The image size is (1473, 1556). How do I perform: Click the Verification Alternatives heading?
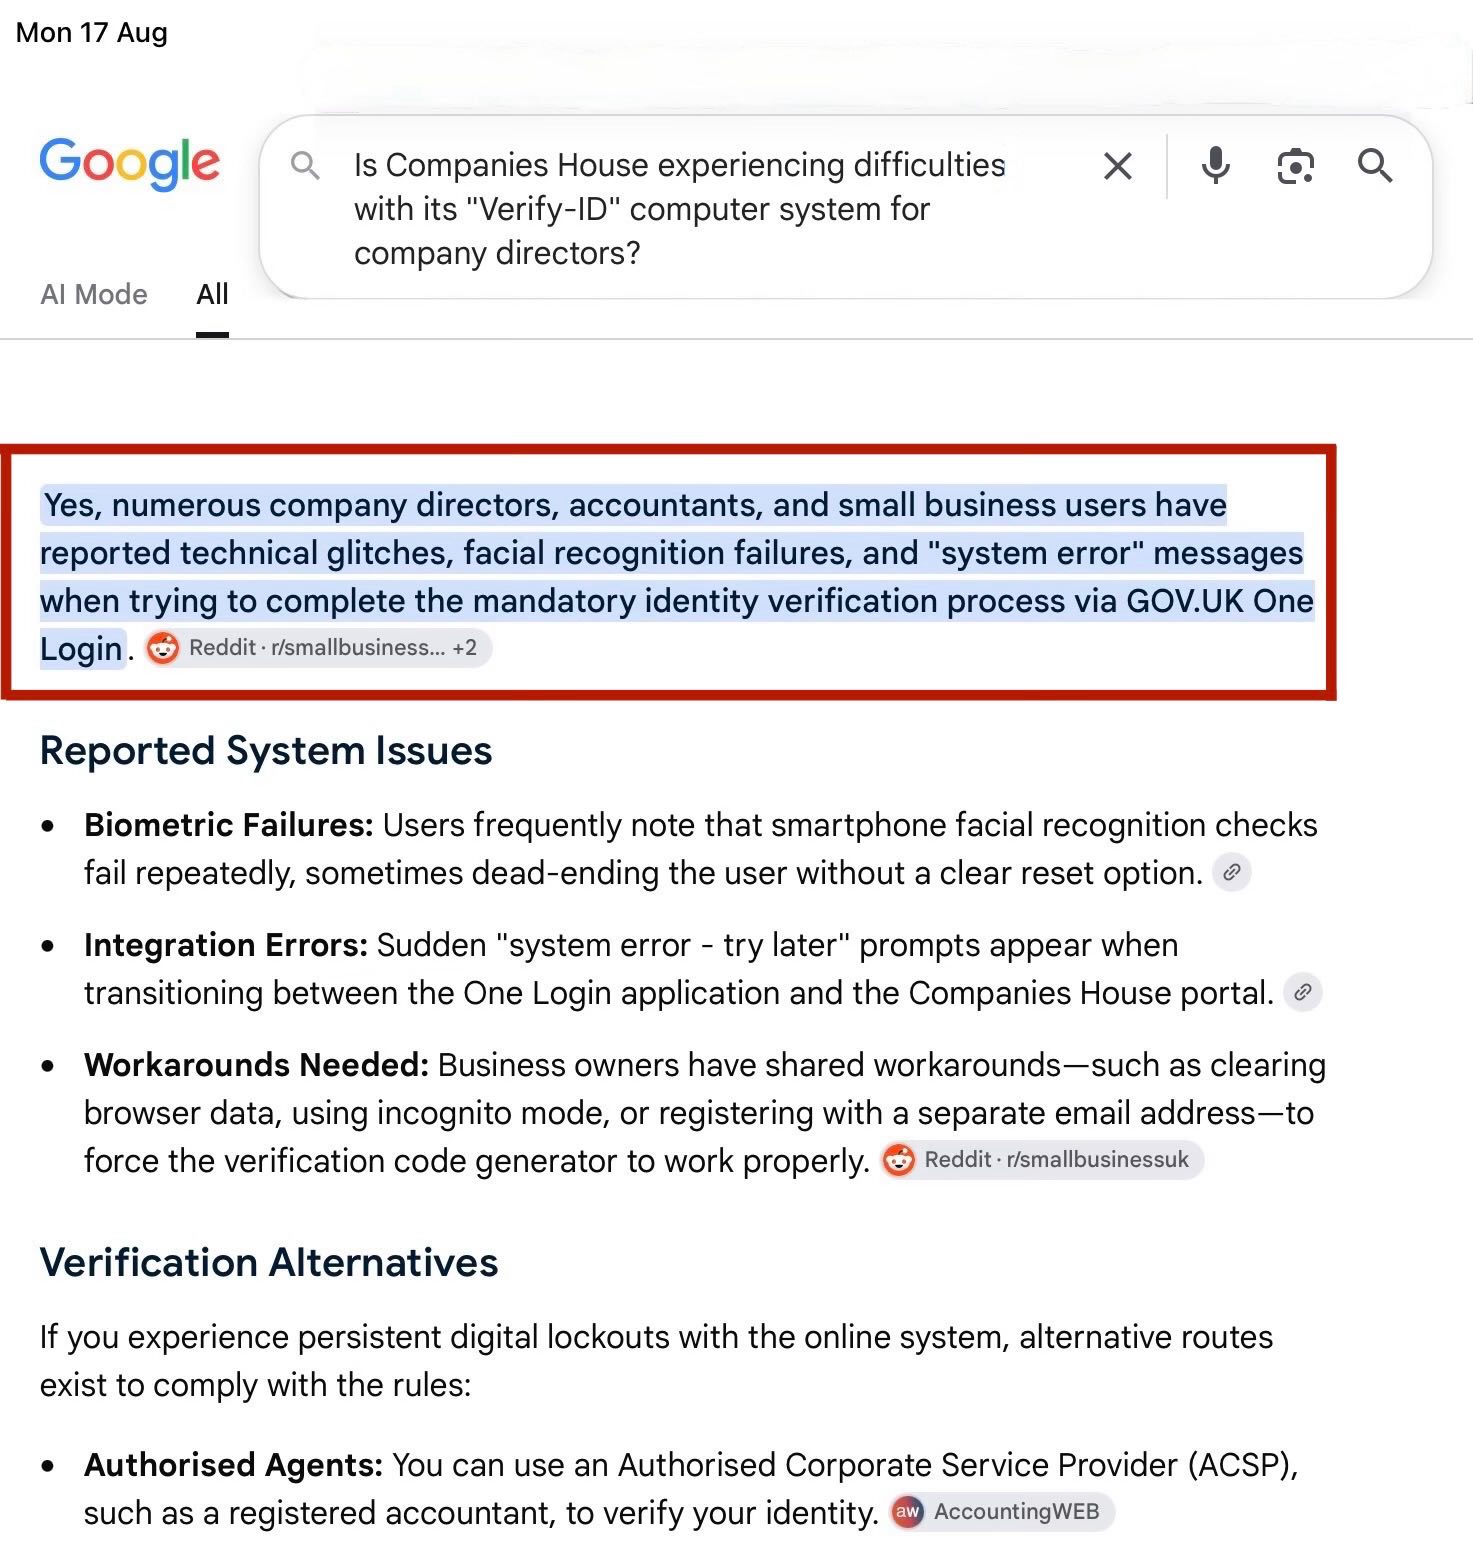(269, 1263)
